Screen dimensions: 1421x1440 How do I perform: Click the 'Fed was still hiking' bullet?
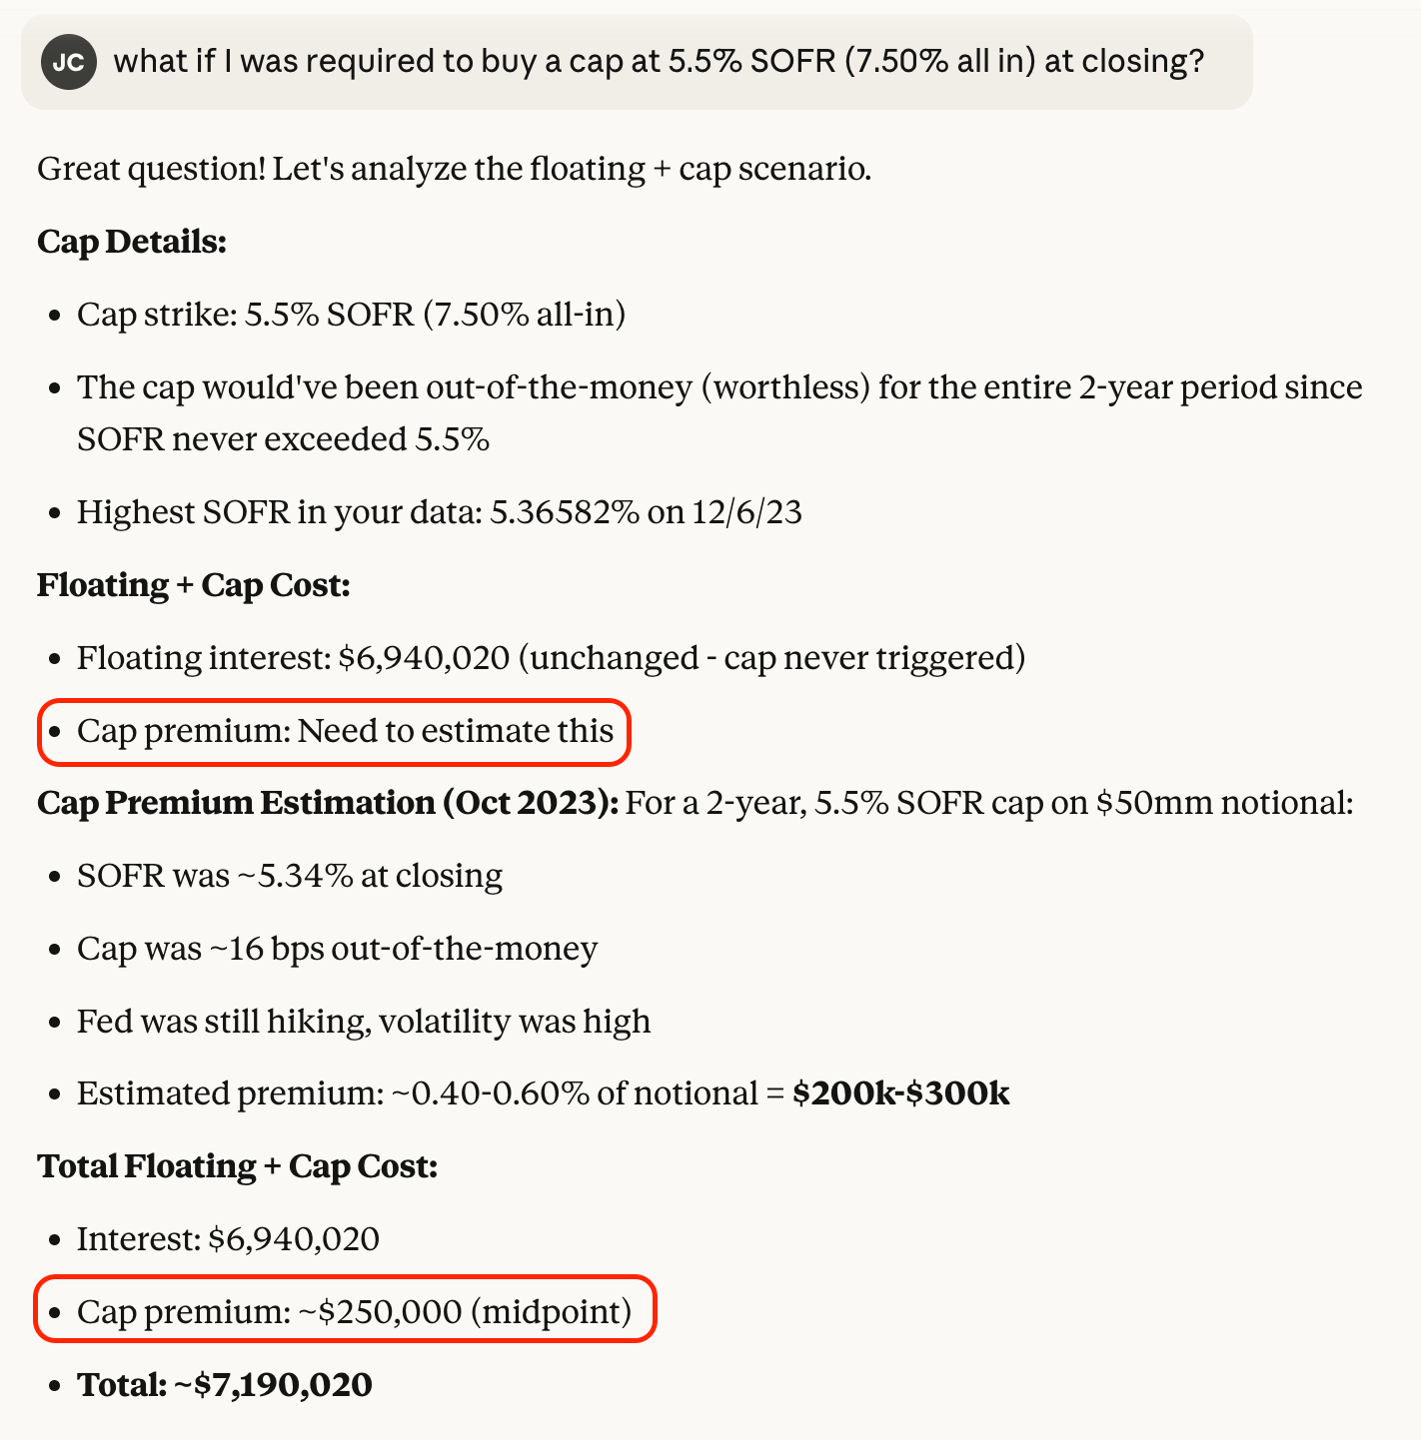point(363,1021)
